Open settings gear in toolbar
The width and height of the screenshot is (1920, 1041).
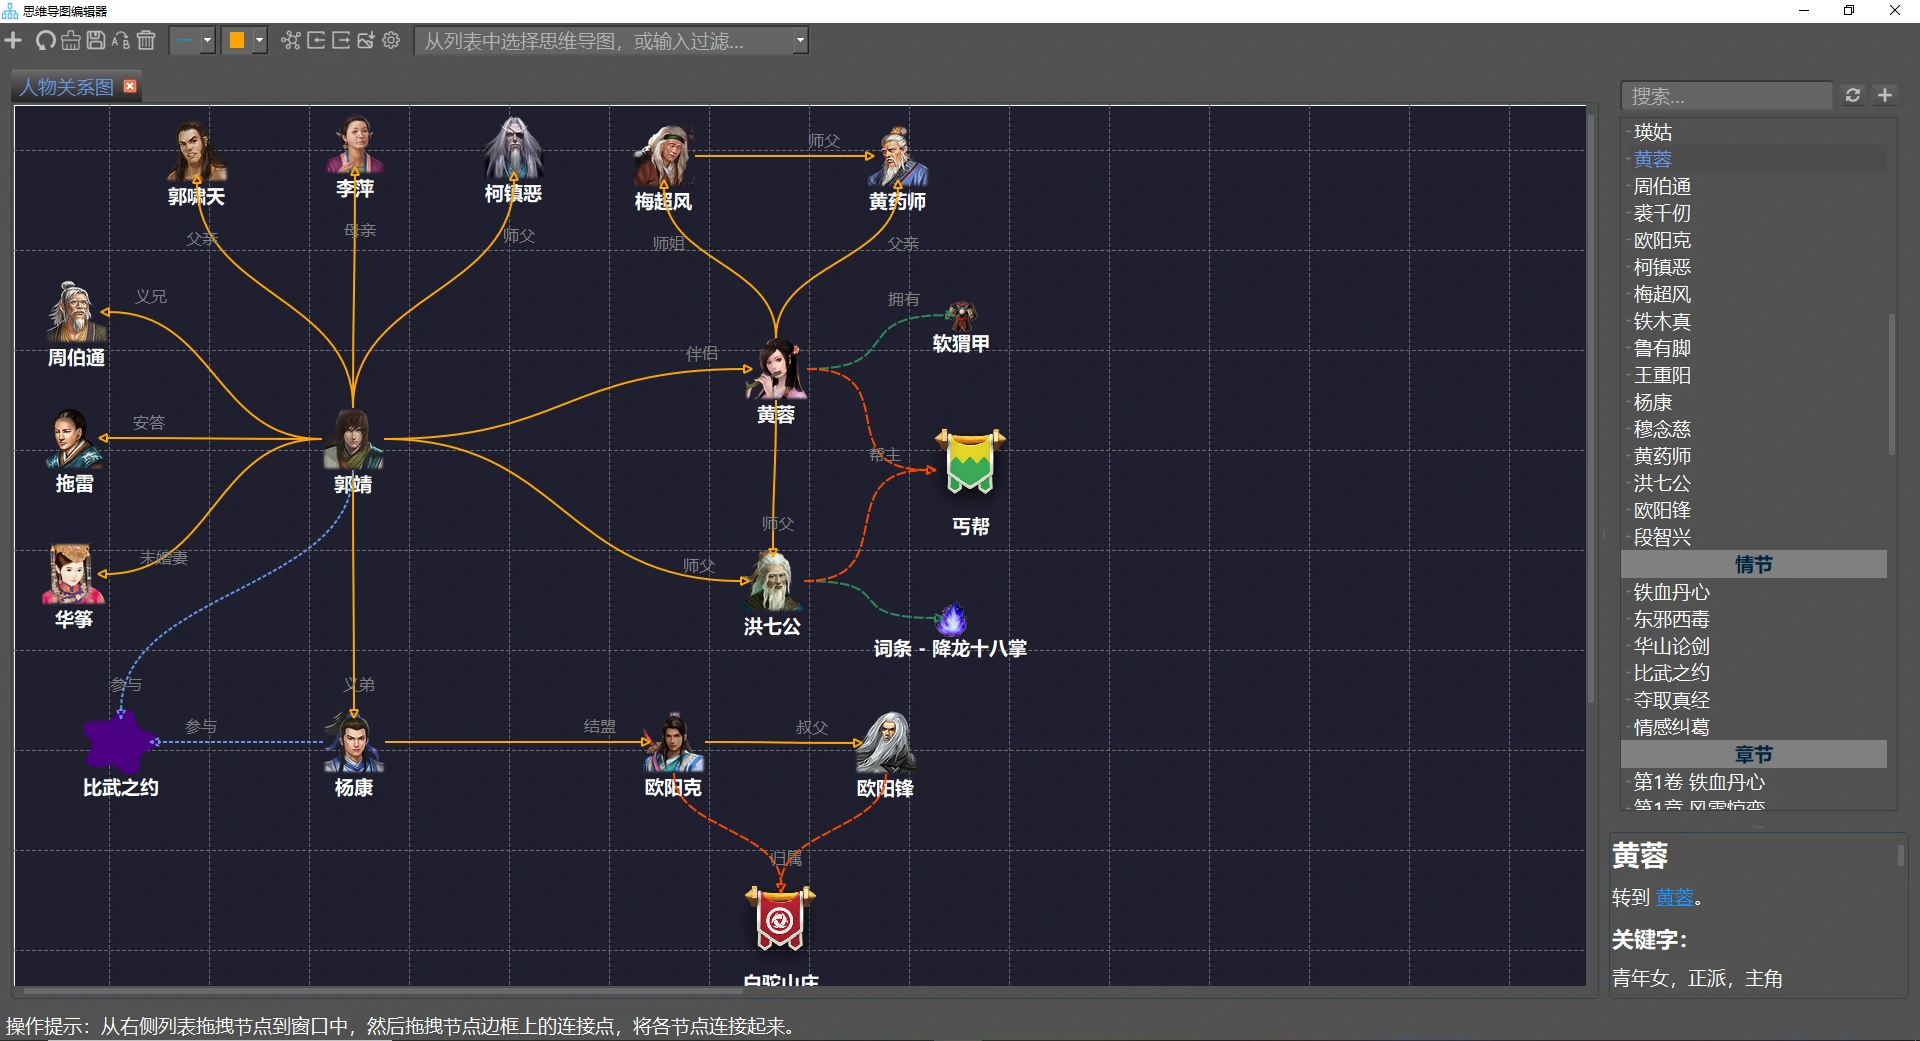pos(391,40)
